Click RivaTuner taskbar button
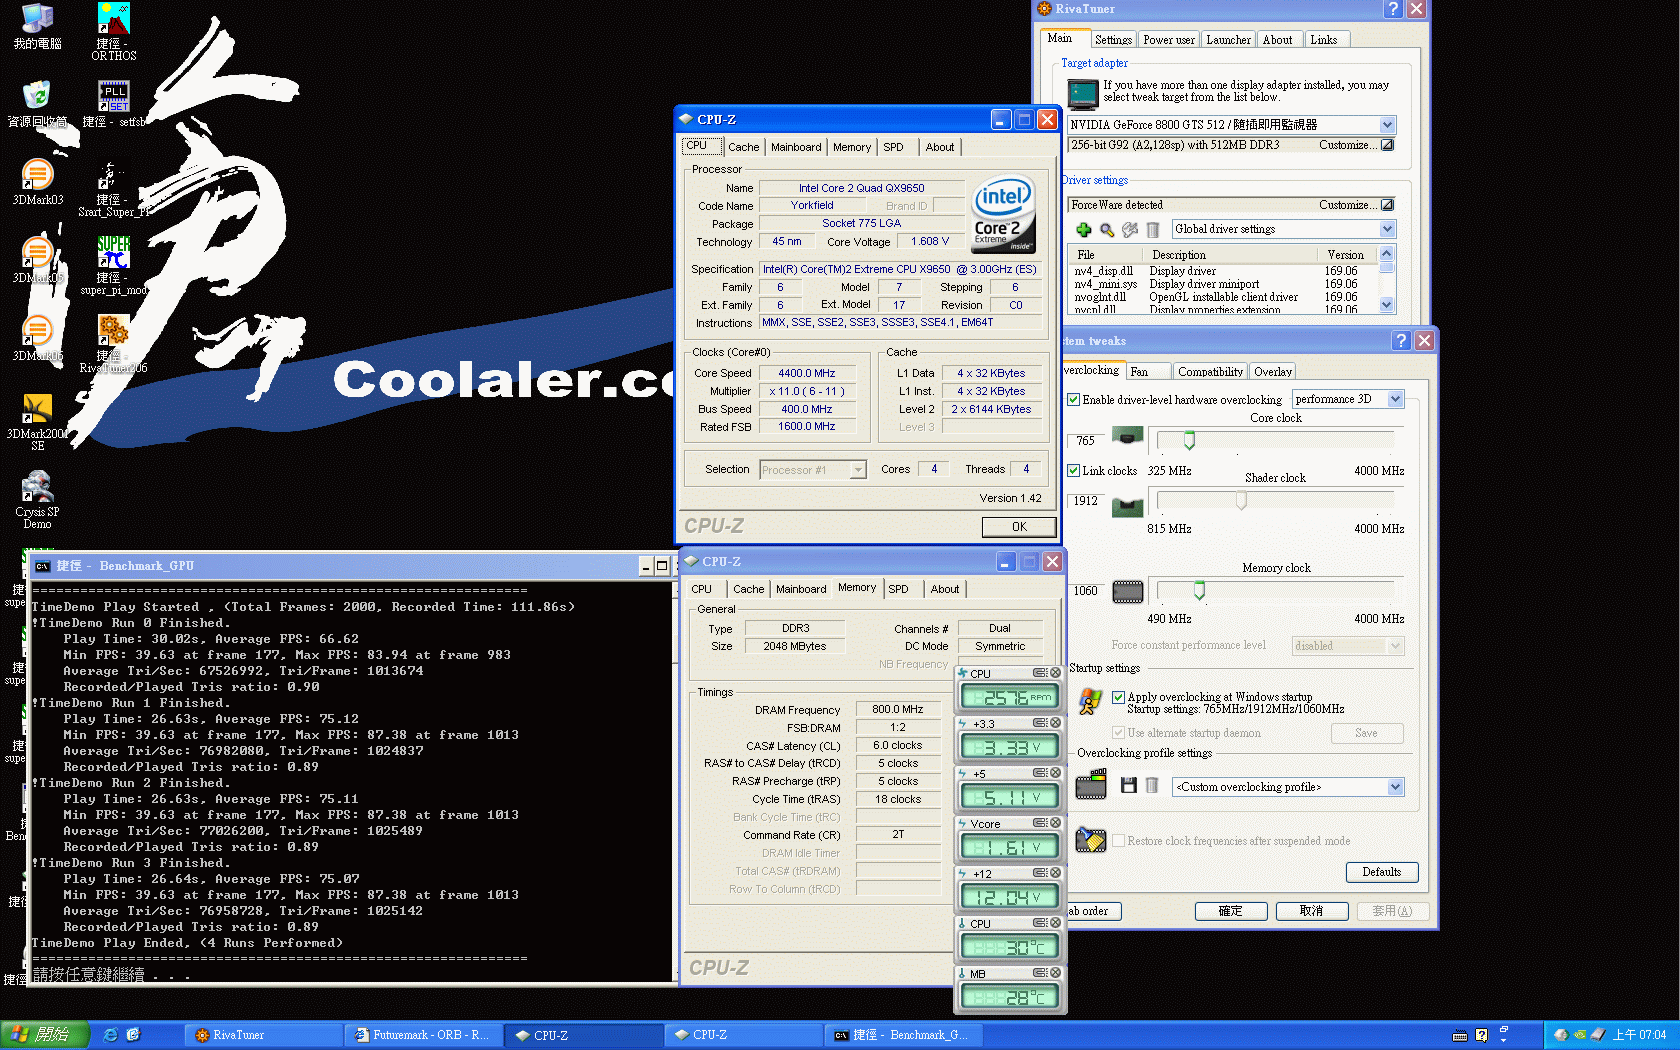This screenshot has height=1050, width=1680. [263, 1035]
